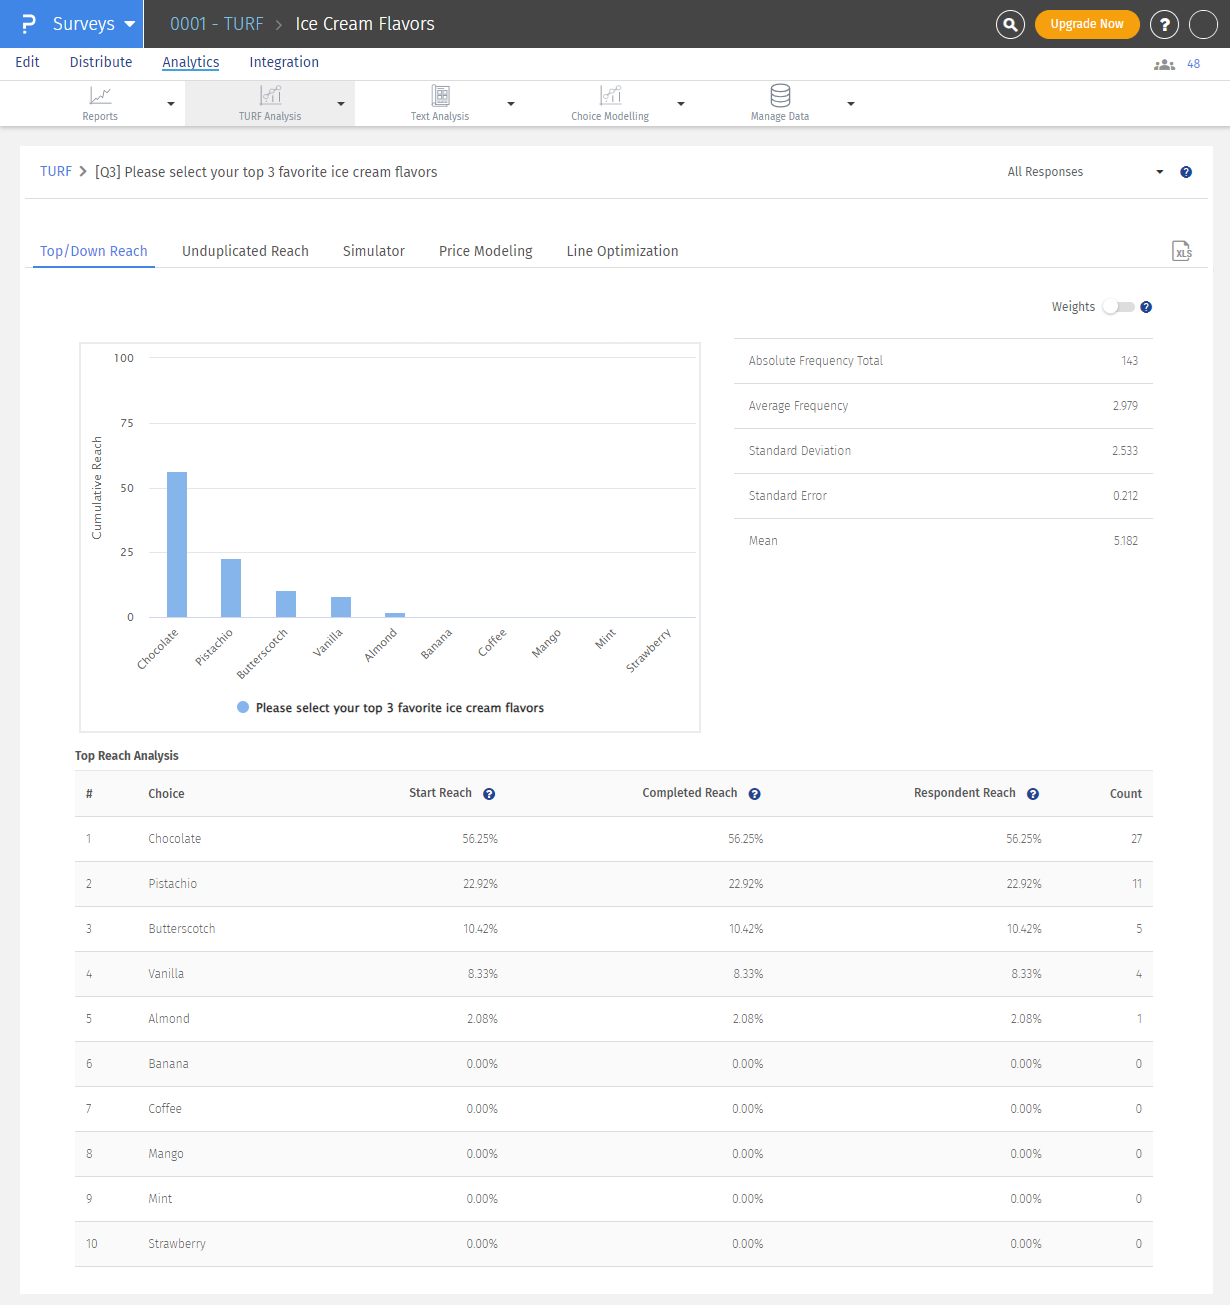Click the help icon beside Start Reach header
1230x1305 pixels.
pos(488,793)
